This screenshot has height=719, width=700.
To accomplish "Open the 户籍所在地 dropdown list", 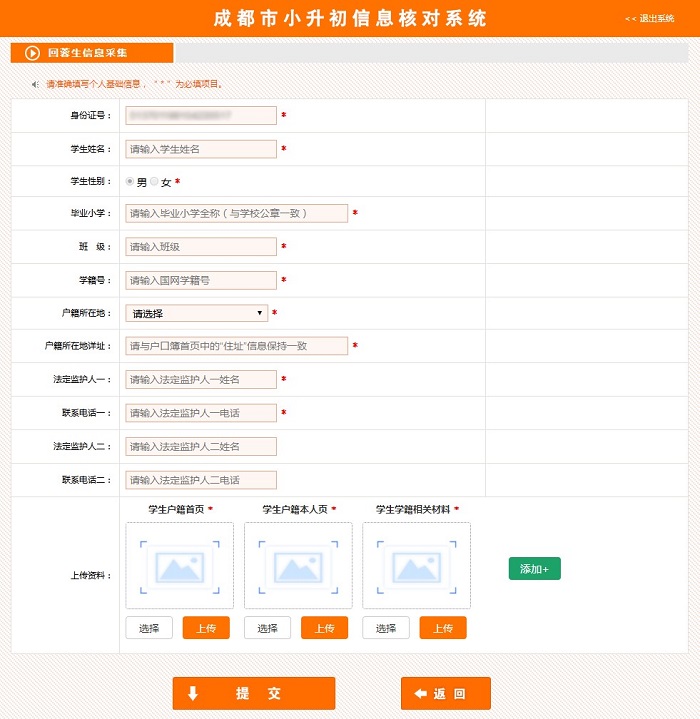I will 197,313.
